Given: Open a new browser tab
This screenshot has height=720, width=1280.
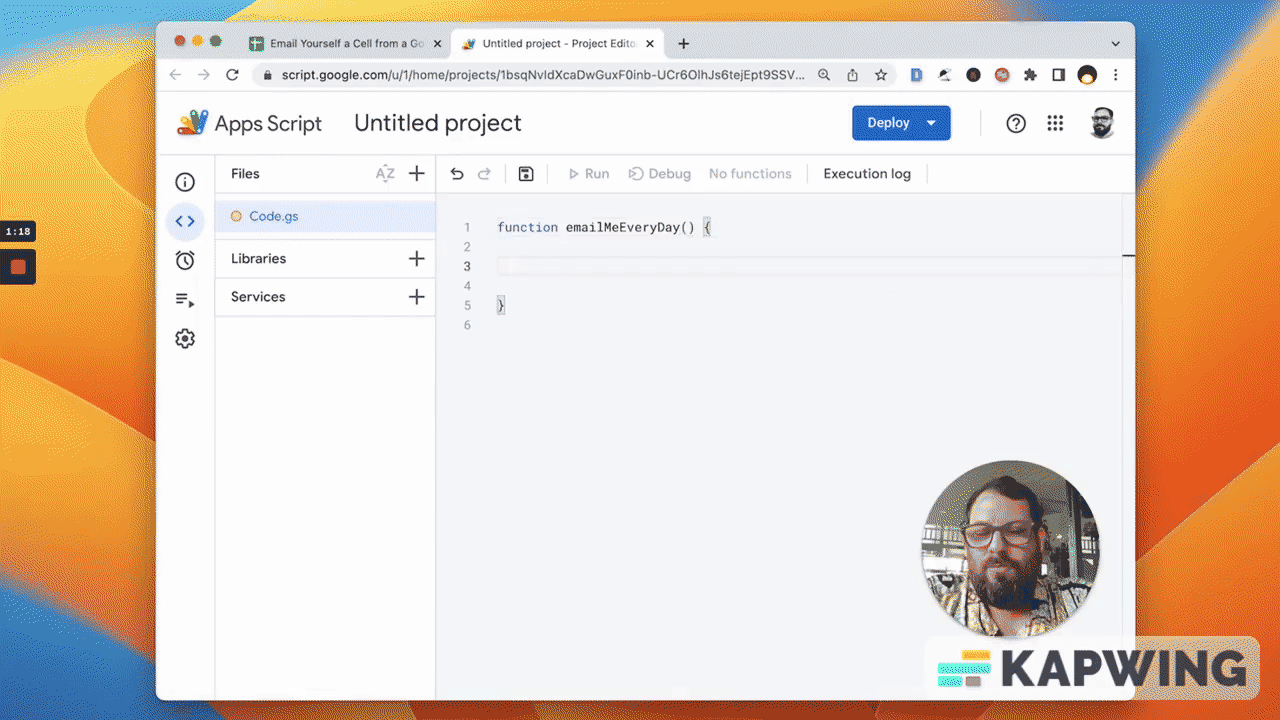Looking at the screenshot, I should 684,44.
